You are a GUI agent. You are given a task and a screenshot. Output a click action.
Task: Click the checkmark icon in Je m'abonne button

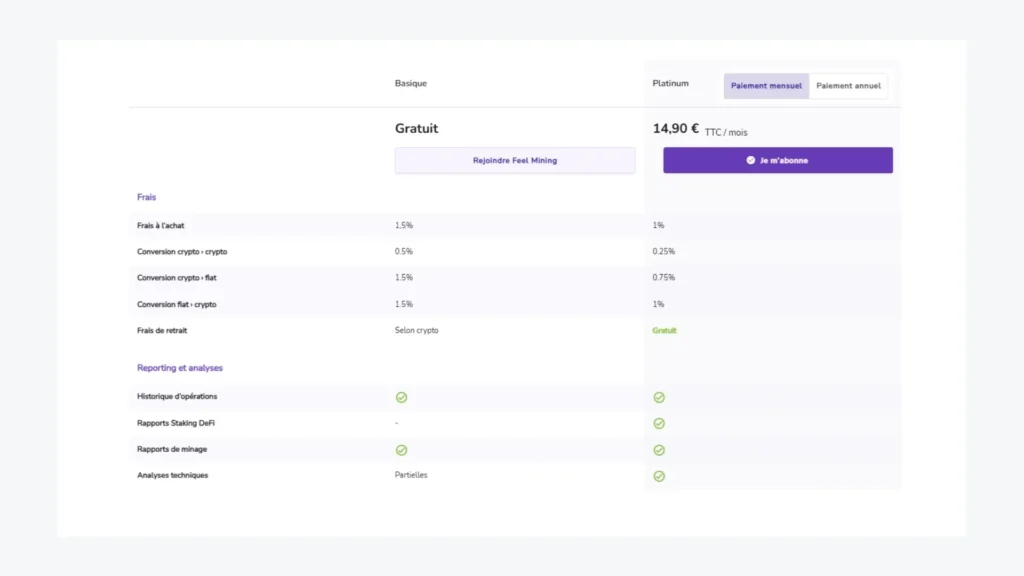pyautogui.click(x=750, y=160)
